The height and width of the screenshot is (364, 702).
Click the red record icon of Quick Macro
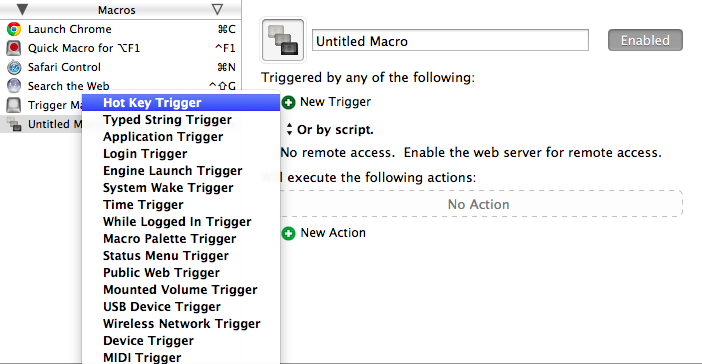coord(14,48)
